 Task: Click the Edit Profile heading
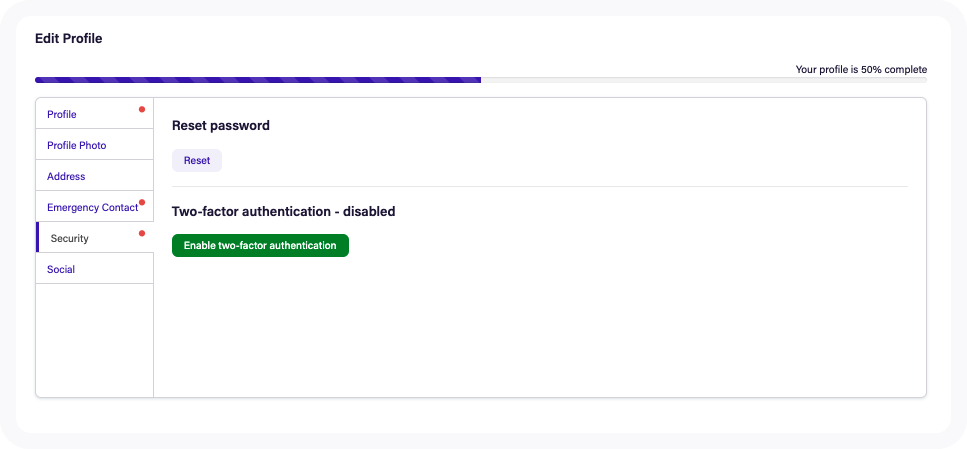point(68,38)
